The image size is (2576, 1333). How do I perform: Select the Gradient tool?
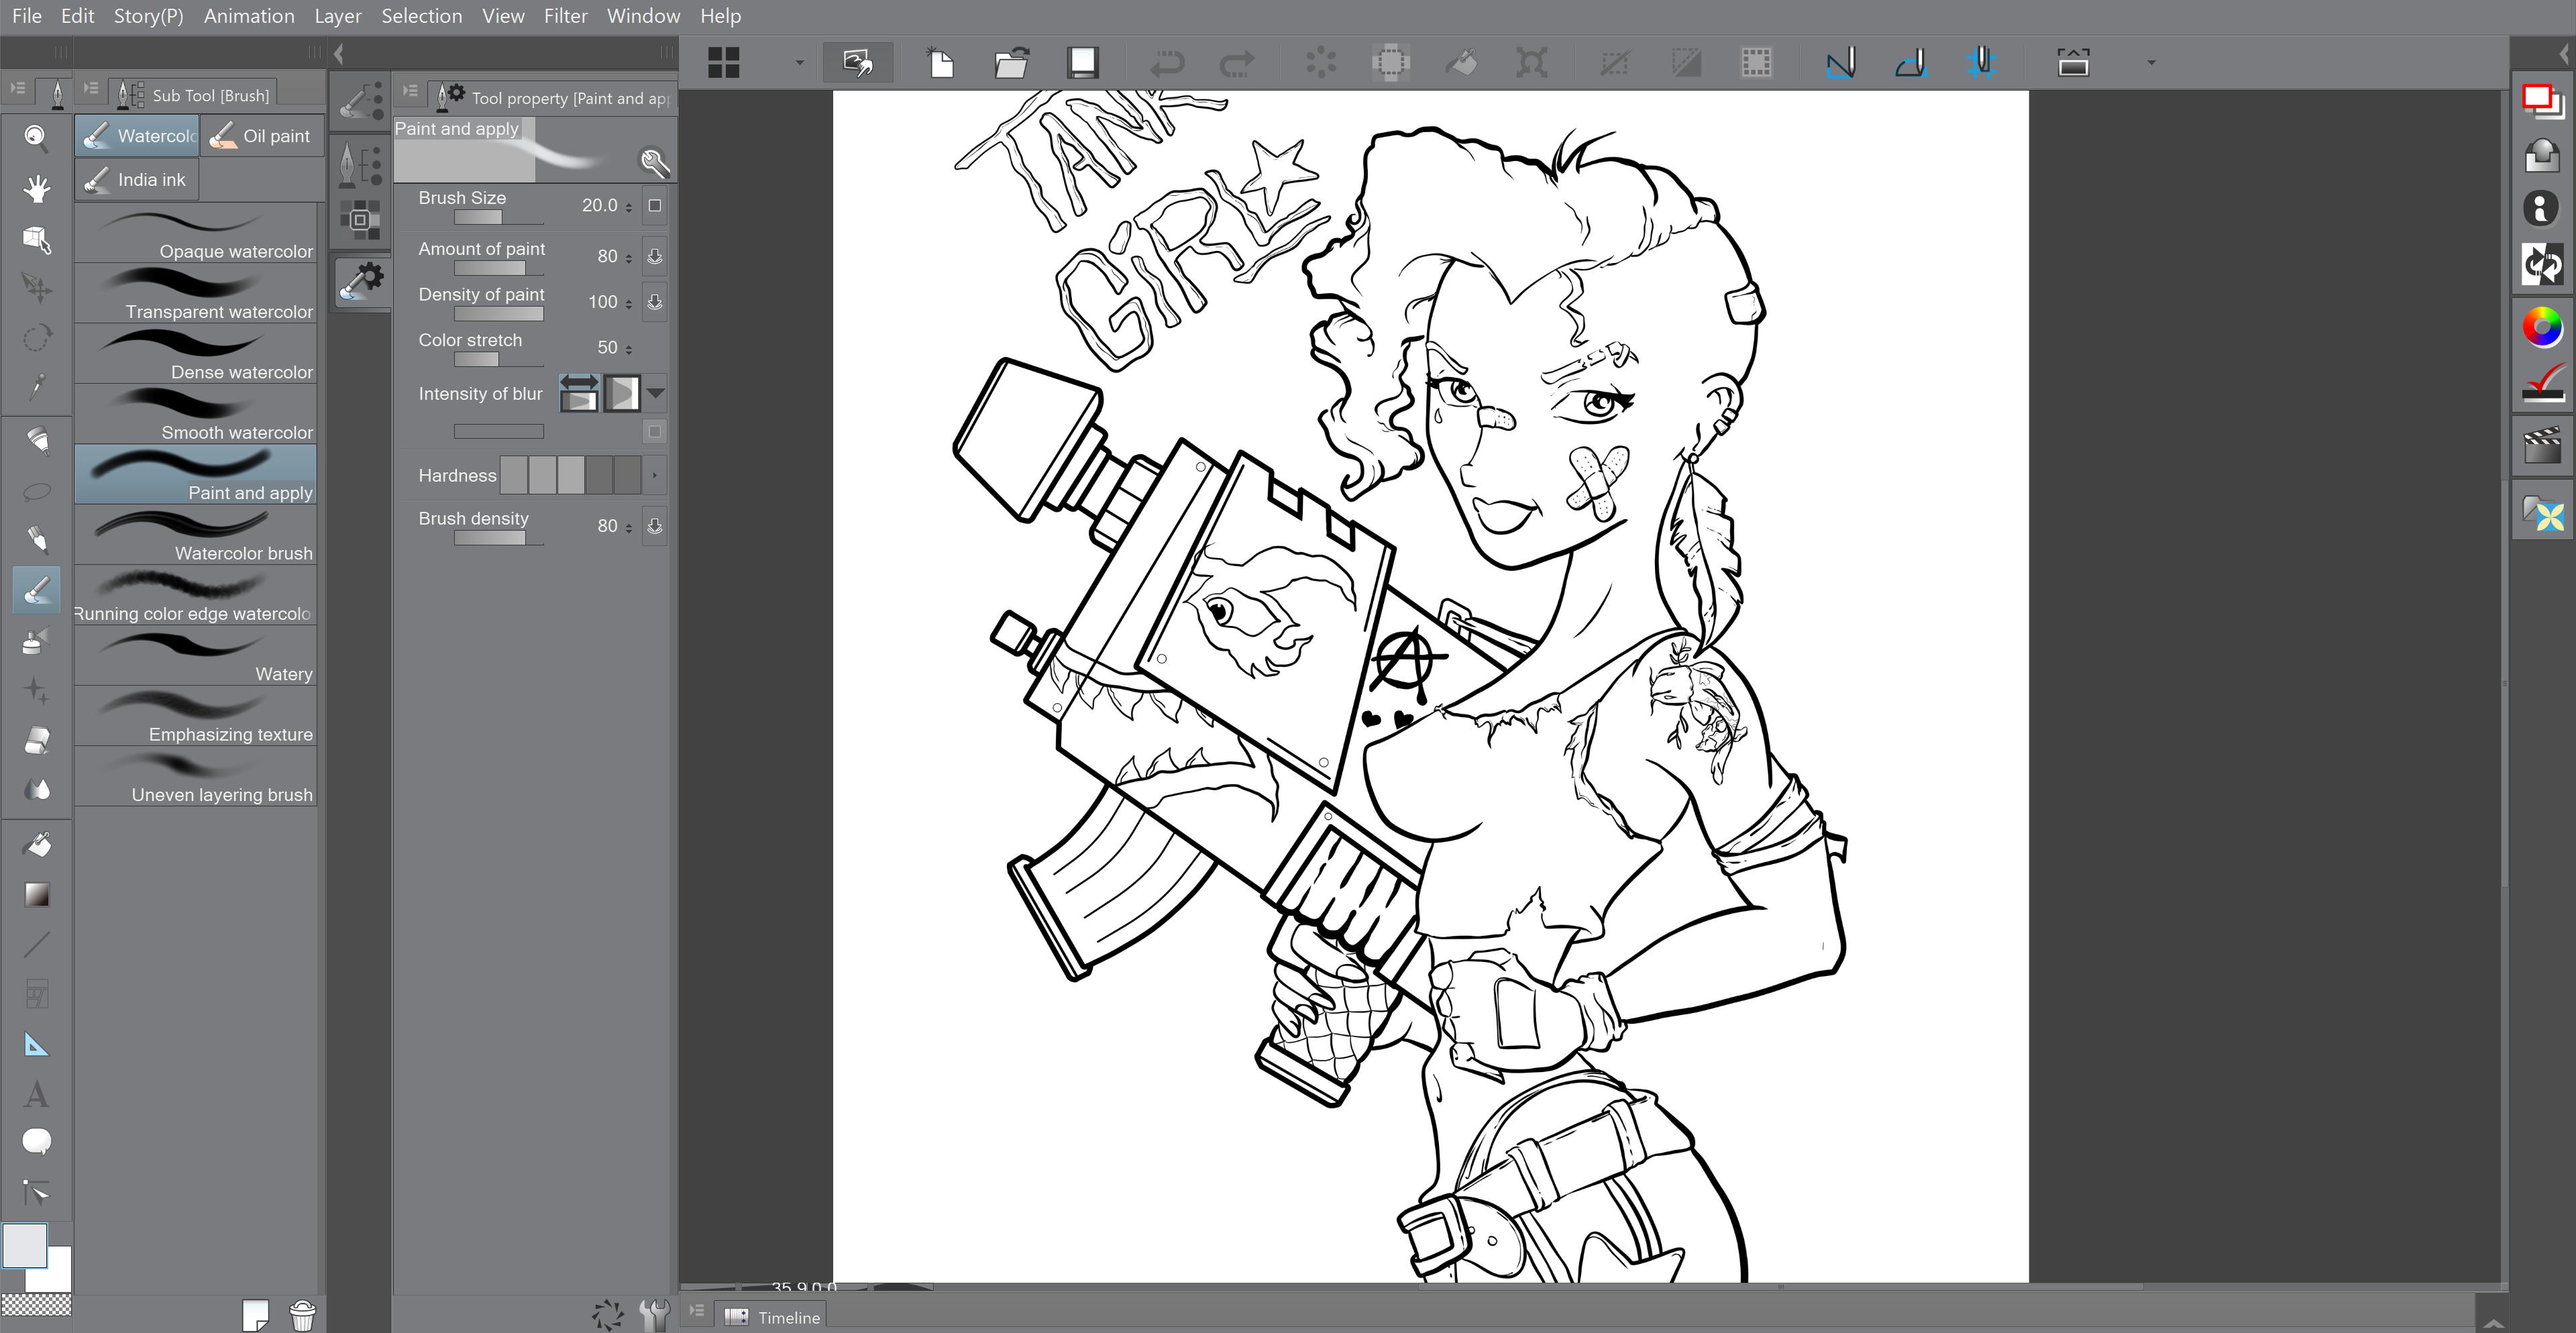coord(36,894)
